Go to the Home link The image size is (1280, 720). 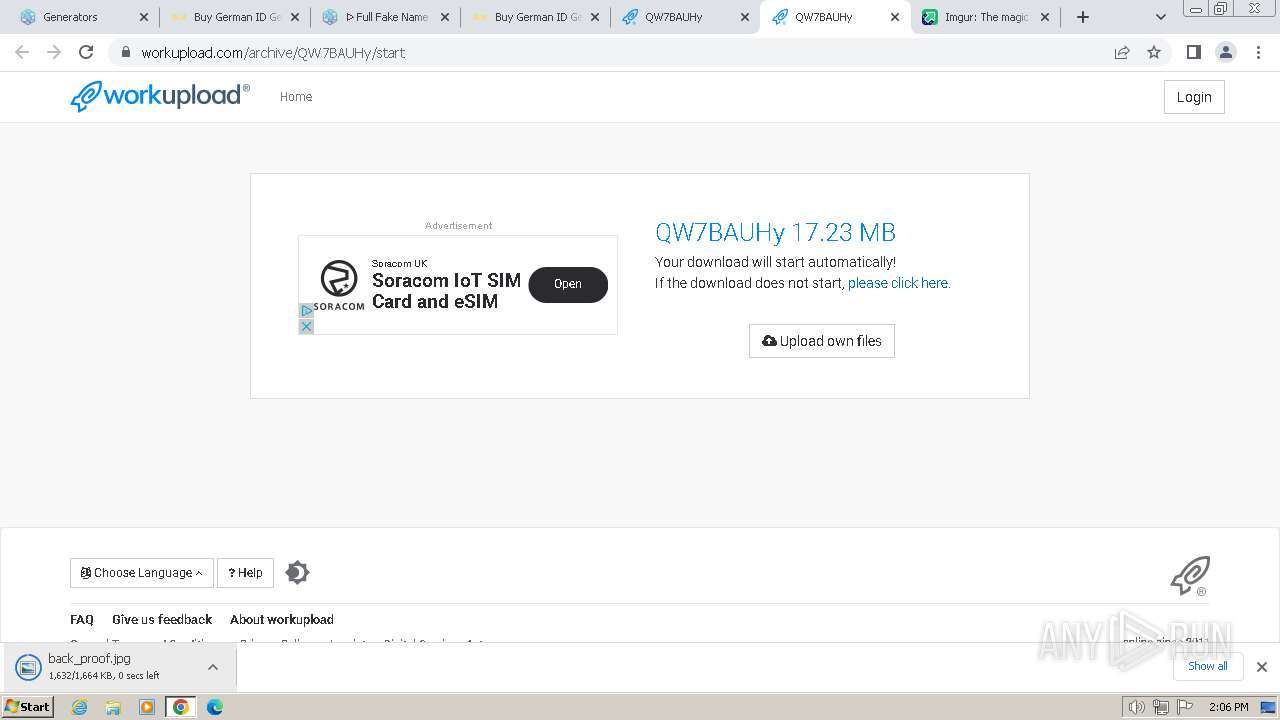click(x=296, y=97)
